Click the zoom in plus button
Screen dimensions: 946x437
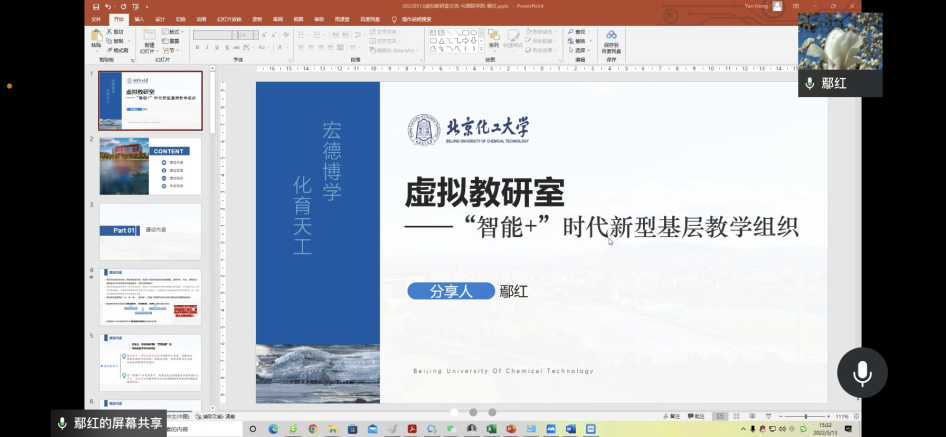[x=828, y=416]
